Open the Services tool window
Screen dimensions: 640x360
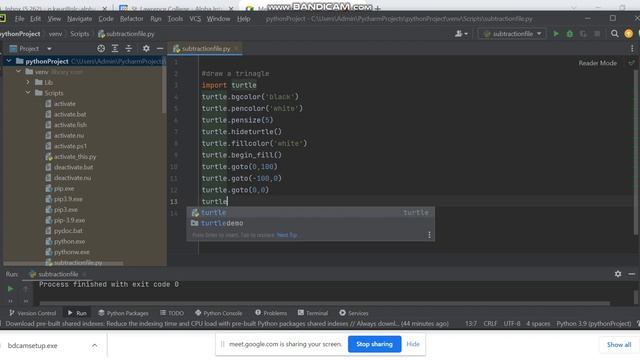click(x=353, y=313)
